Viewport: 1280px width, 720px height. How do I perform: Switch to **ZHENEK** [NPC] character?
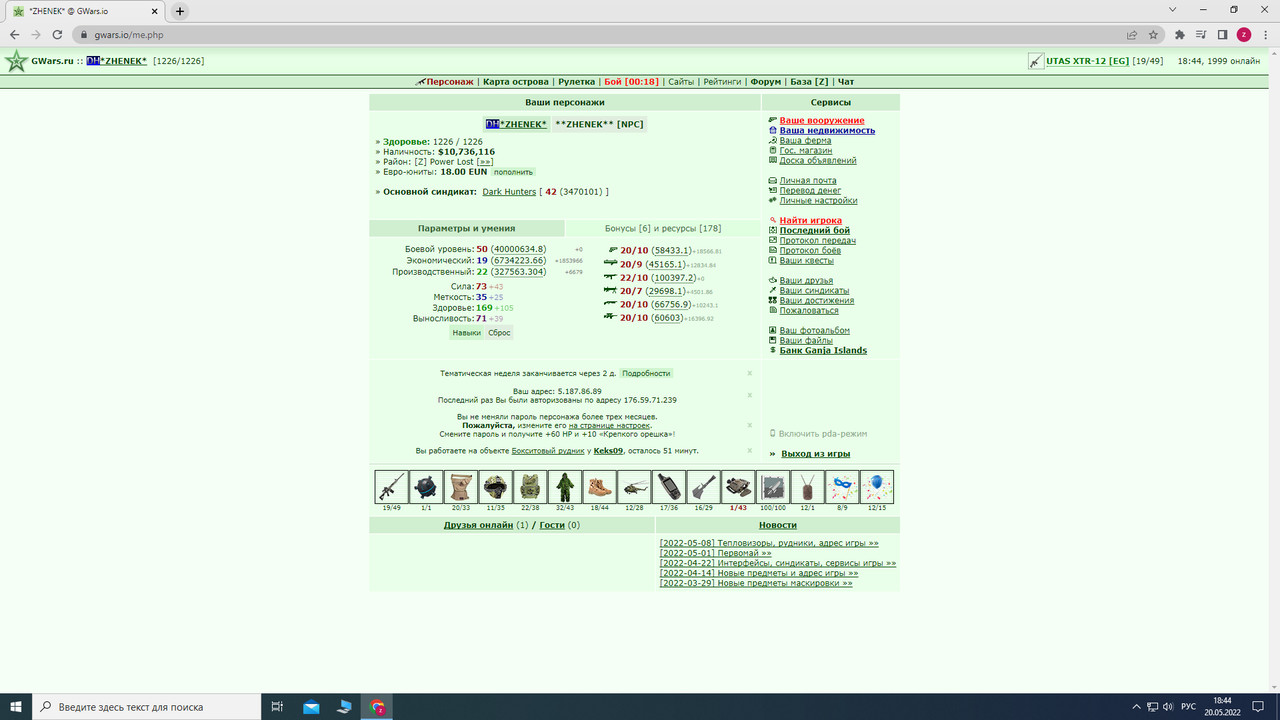click(600, 124)
